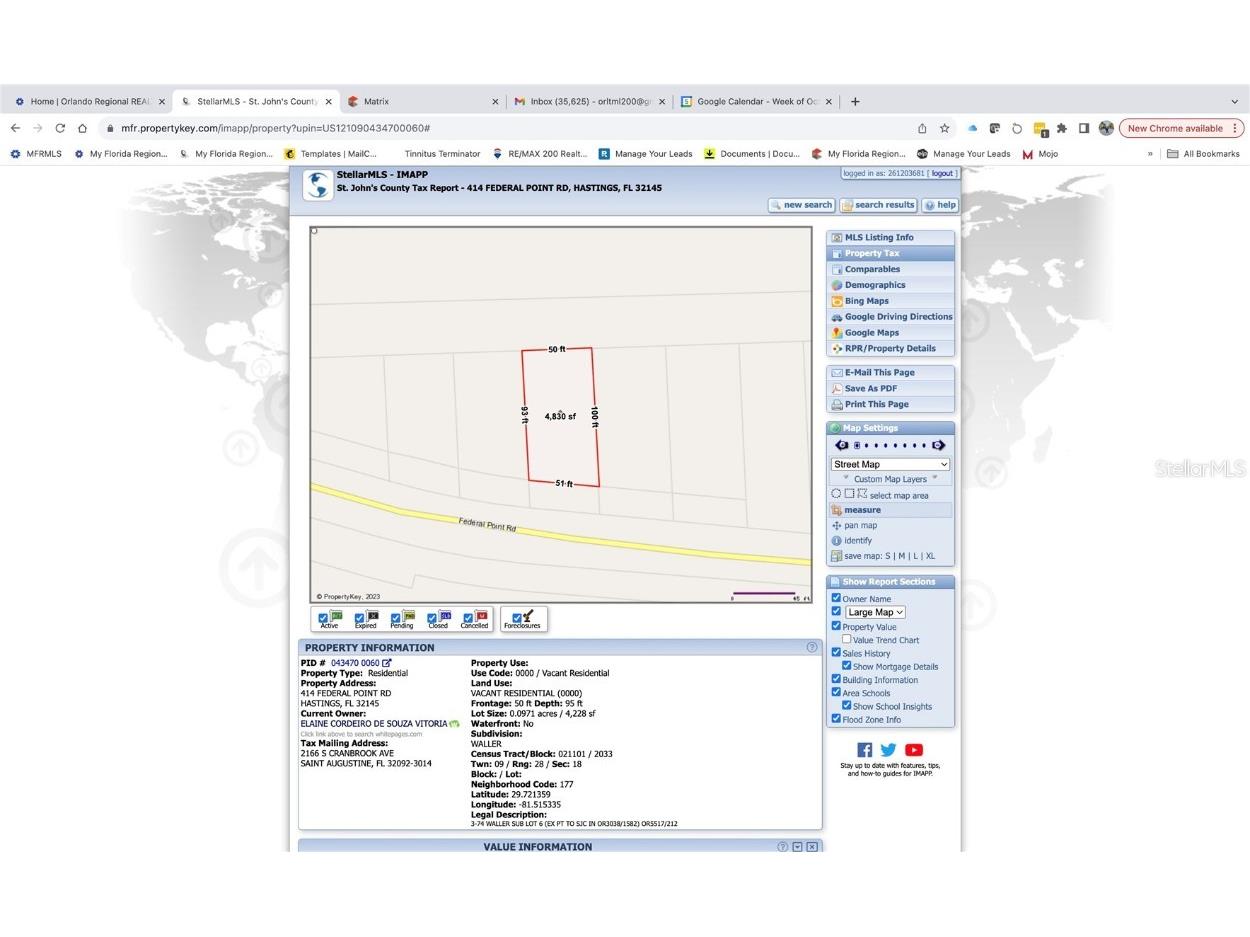Viewport: 1250px width, 937px height.
Task: Click the new search button
Action: click(x=801, y=205)
